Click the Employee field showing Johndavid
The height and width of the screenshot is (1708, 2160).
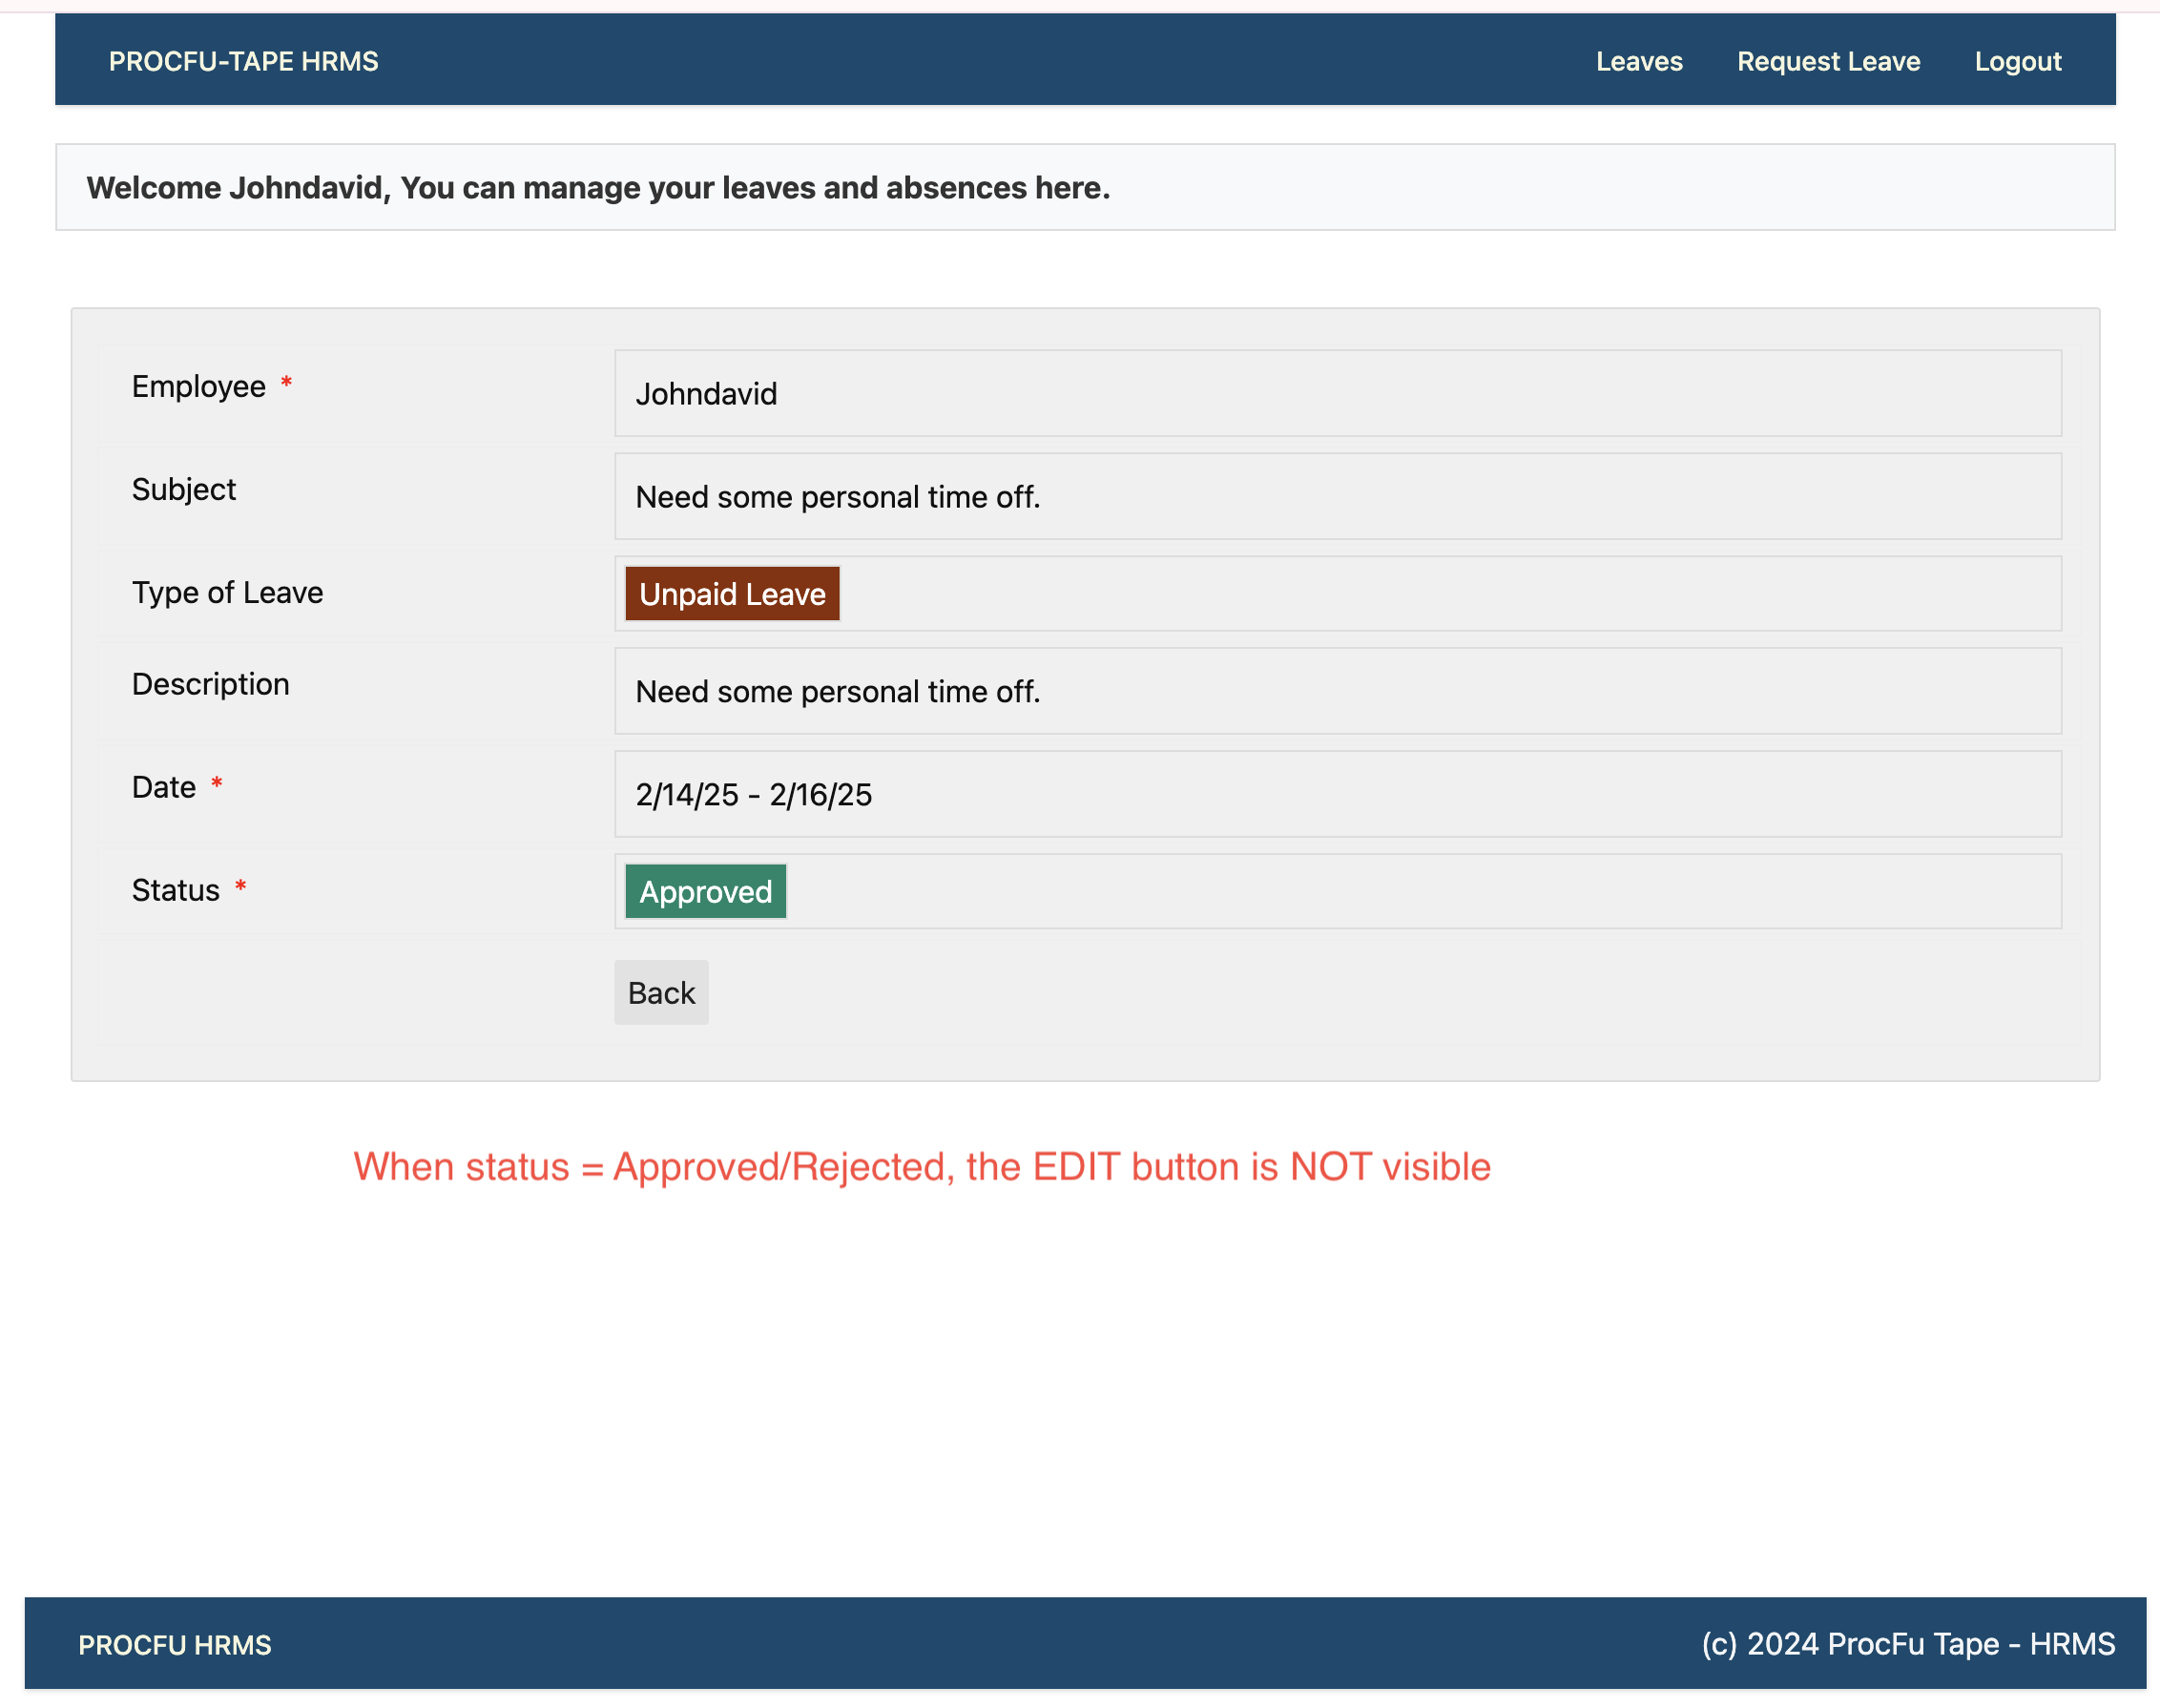point(1337,393)
